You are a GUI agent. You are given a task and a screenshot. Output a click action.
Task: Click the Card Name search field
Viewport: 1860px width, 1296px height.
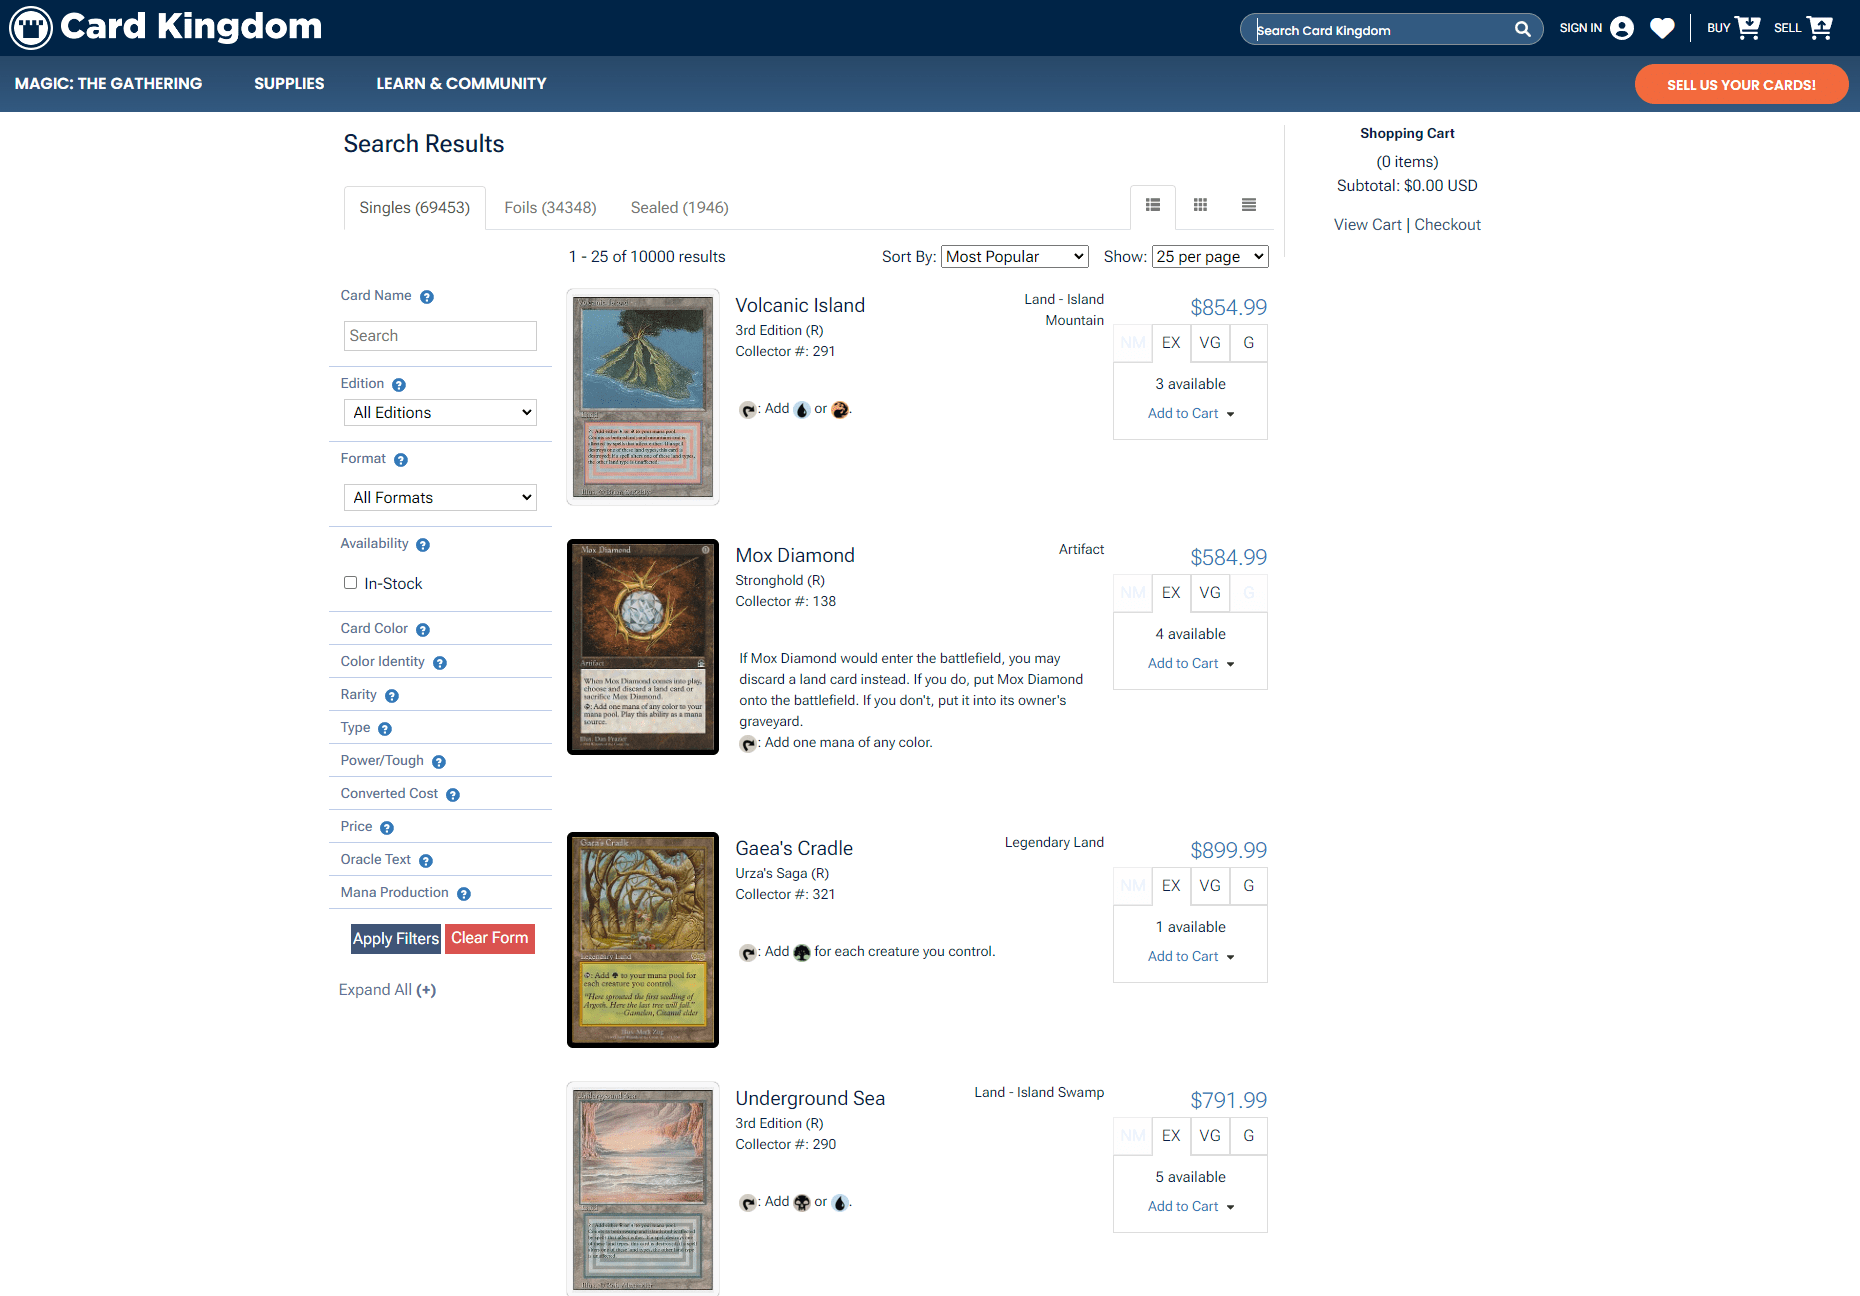pyautogui.click(x=440, y=336)
